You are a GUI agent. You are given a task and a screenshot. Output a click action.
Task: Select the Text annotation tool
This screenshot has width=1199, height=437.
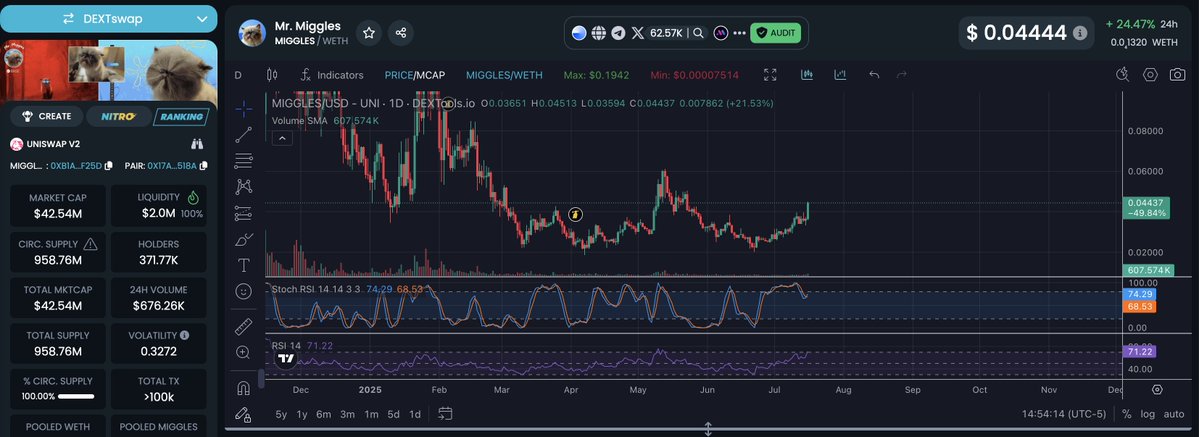(x=244, y=266)
